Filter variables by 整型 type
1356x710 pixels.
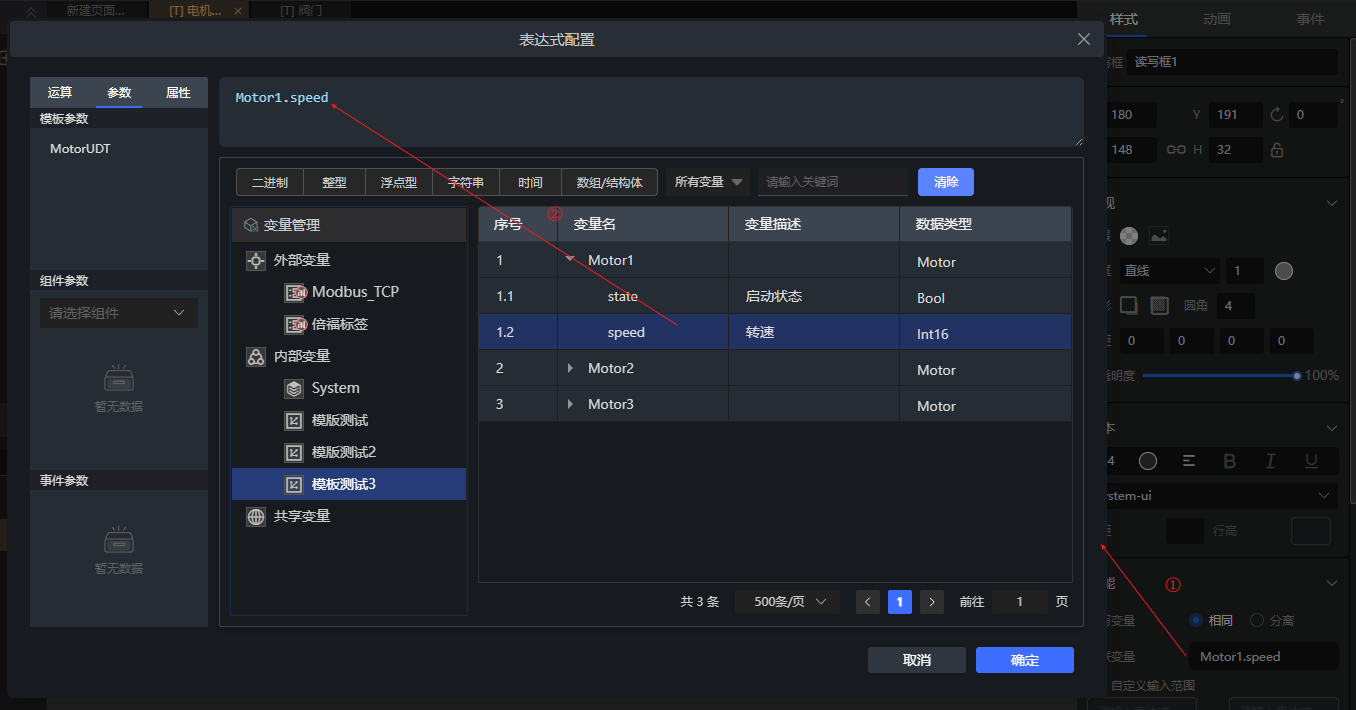click(334, 182)
